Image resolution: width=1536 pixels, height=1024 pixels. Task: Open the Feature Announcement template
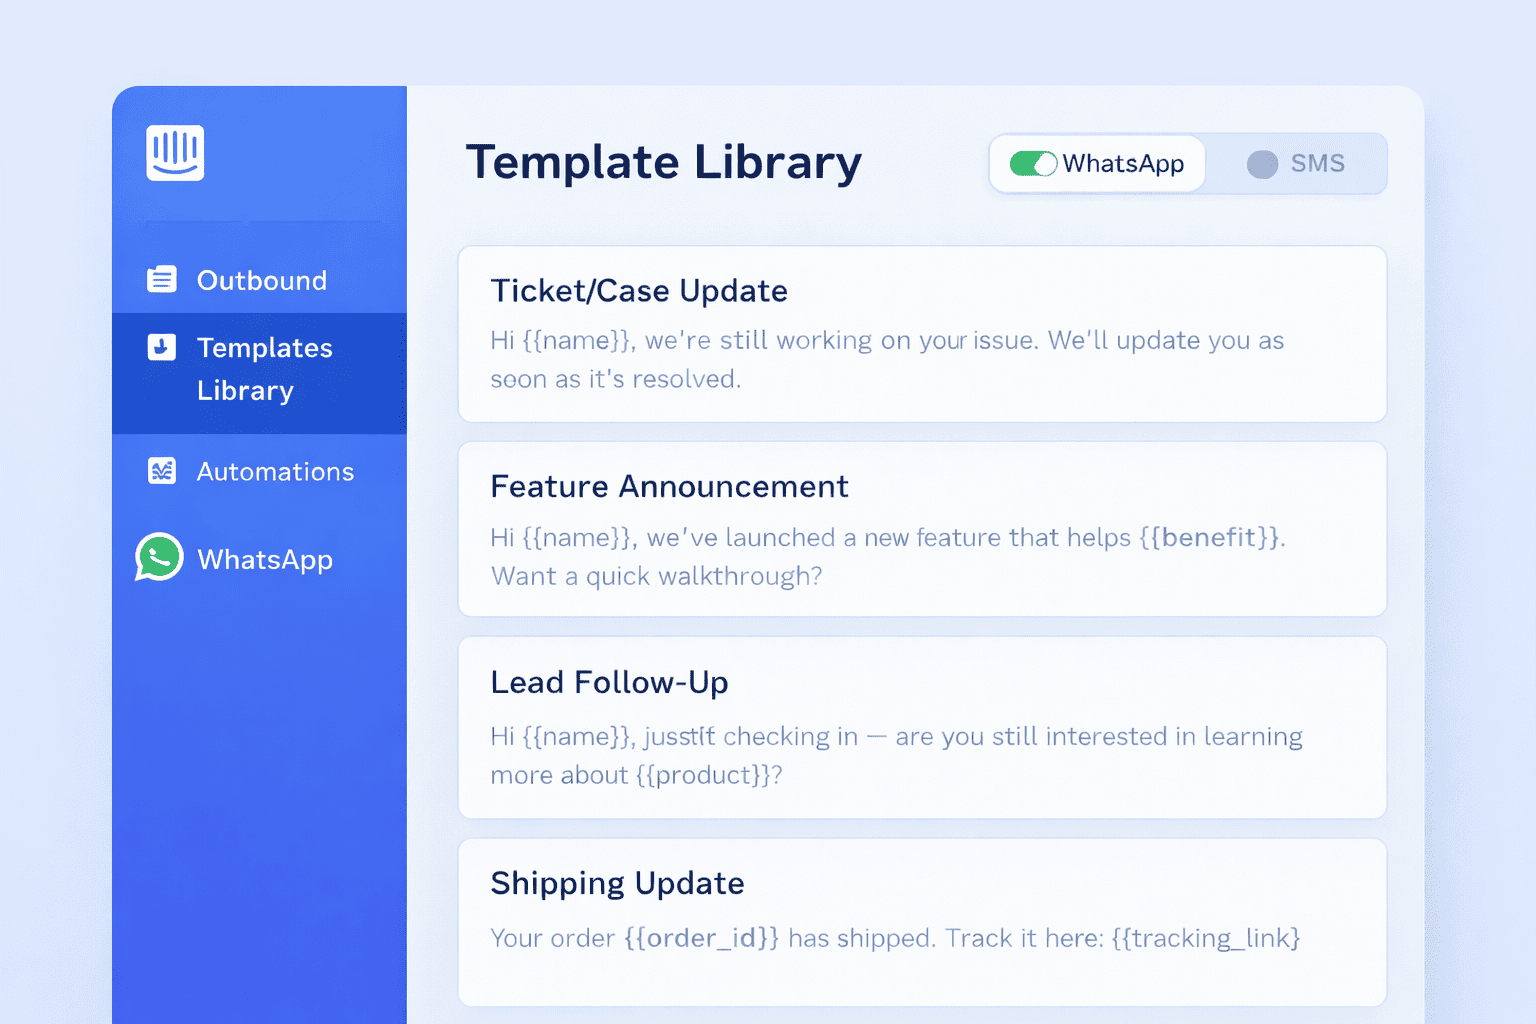[x=921, y=529]
